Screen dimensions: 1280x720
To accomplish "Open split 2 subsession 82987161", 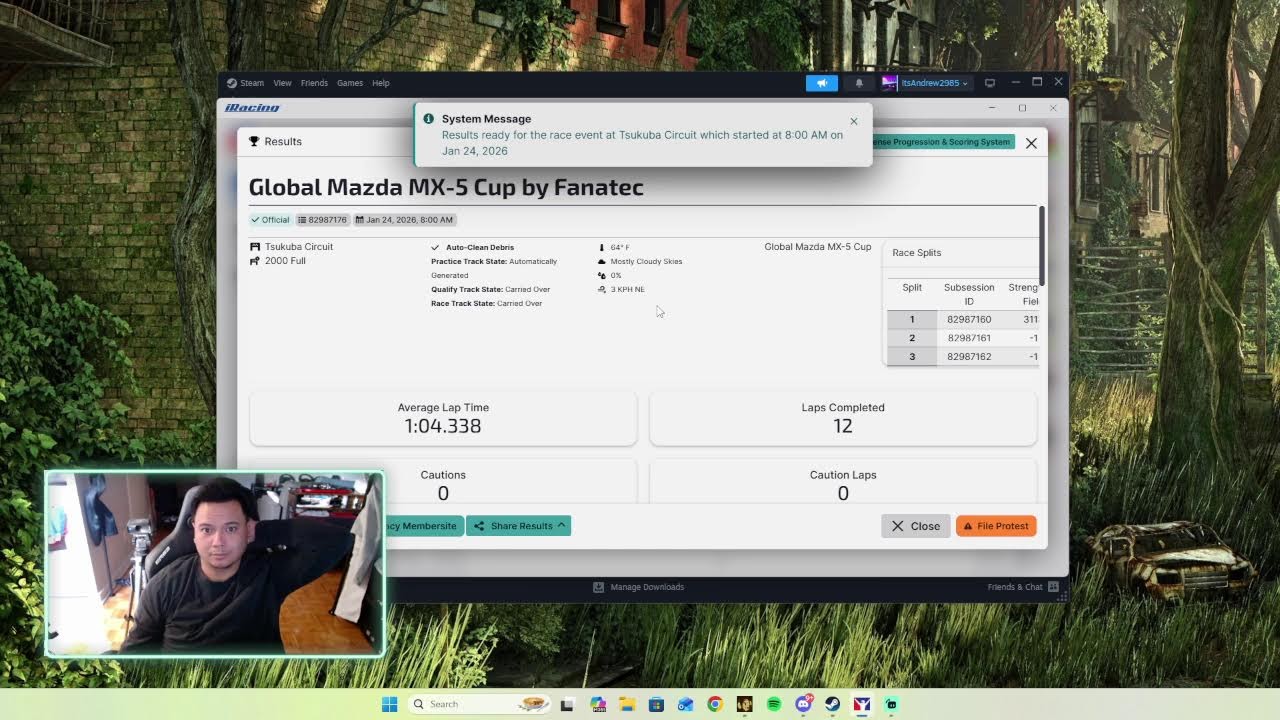I will coord(969,338).
